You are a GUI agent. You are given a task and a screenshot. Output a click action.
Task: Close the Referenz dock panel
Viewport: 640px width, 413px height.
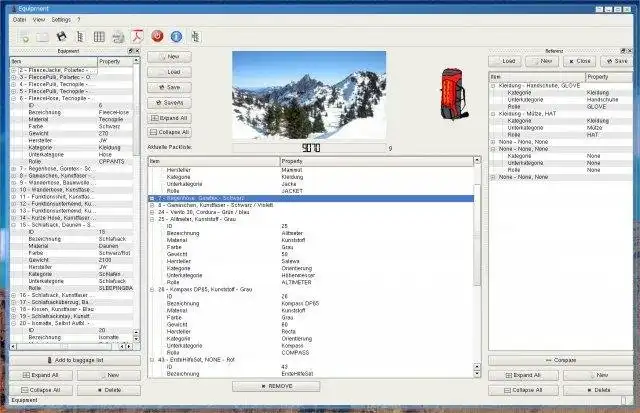tap(629, 51)
